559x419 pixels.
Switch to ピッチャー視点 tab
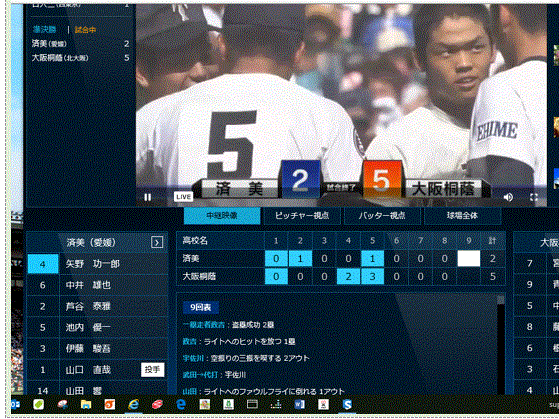point(302,216)
